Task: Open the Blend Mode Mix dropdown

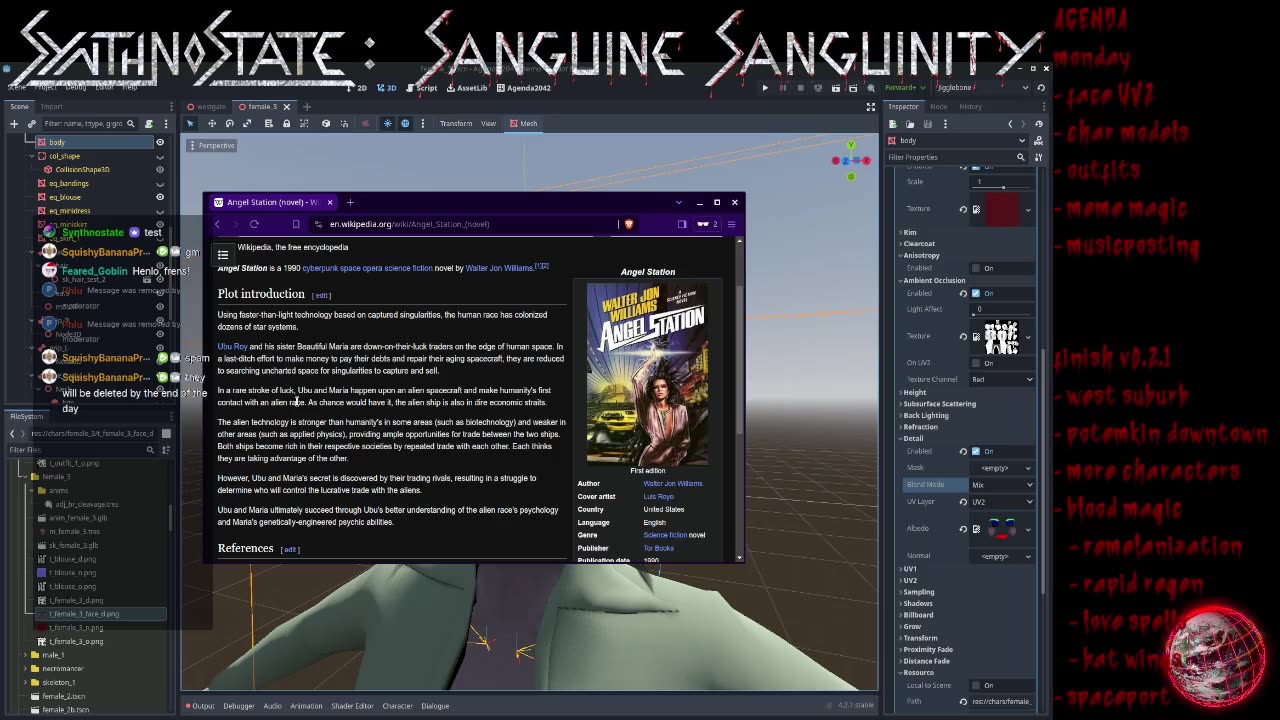Action: [1002, 485]
